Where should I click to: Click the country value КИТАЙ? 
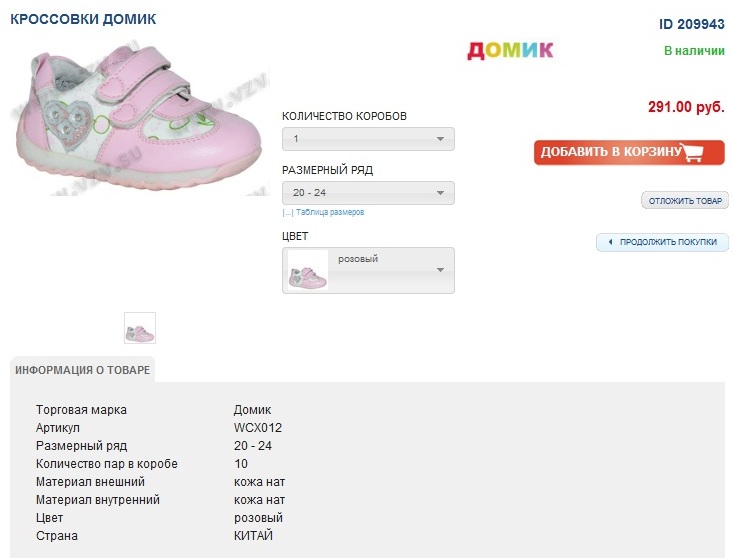253,536
